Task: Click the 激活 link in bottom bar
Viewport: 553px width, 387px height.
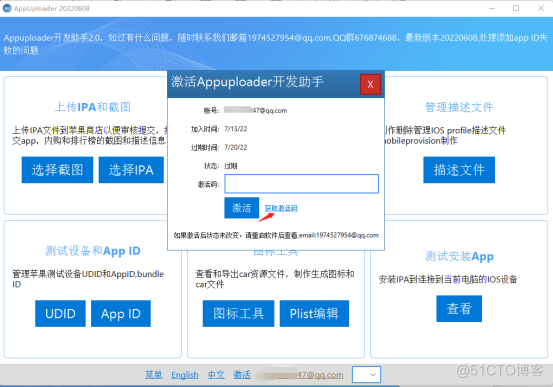Action: click(242, 375)
